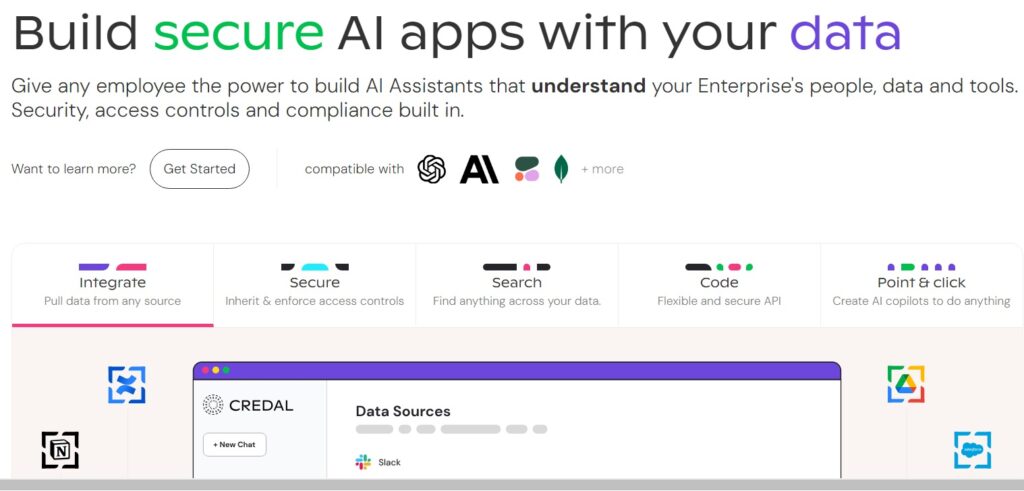1024x491 pixels.
Task: Click the Figma-style colorful logo icon
Action: pos(527,169)
